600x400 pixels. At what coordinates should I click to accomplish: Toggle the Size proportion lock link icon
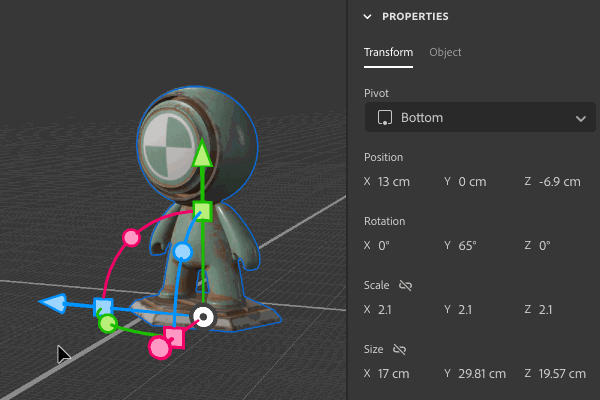[399, 349]
